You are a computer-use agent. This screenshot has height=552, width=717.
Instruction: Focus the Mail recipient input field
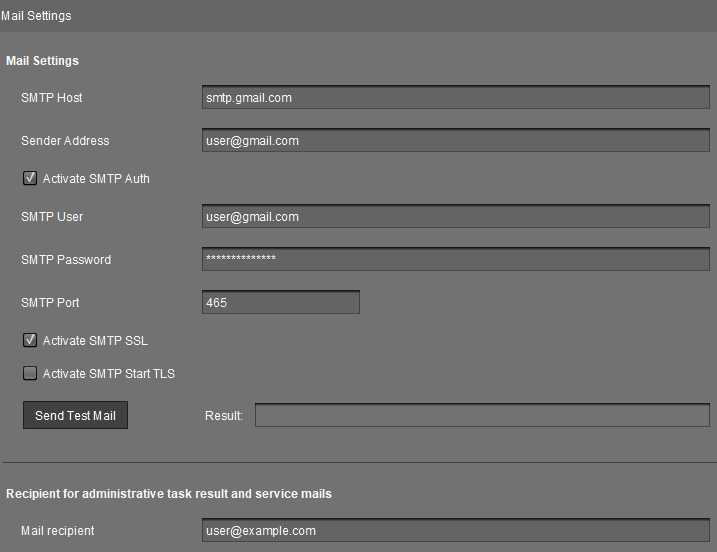pyautogui.click(x=455, y=531)
